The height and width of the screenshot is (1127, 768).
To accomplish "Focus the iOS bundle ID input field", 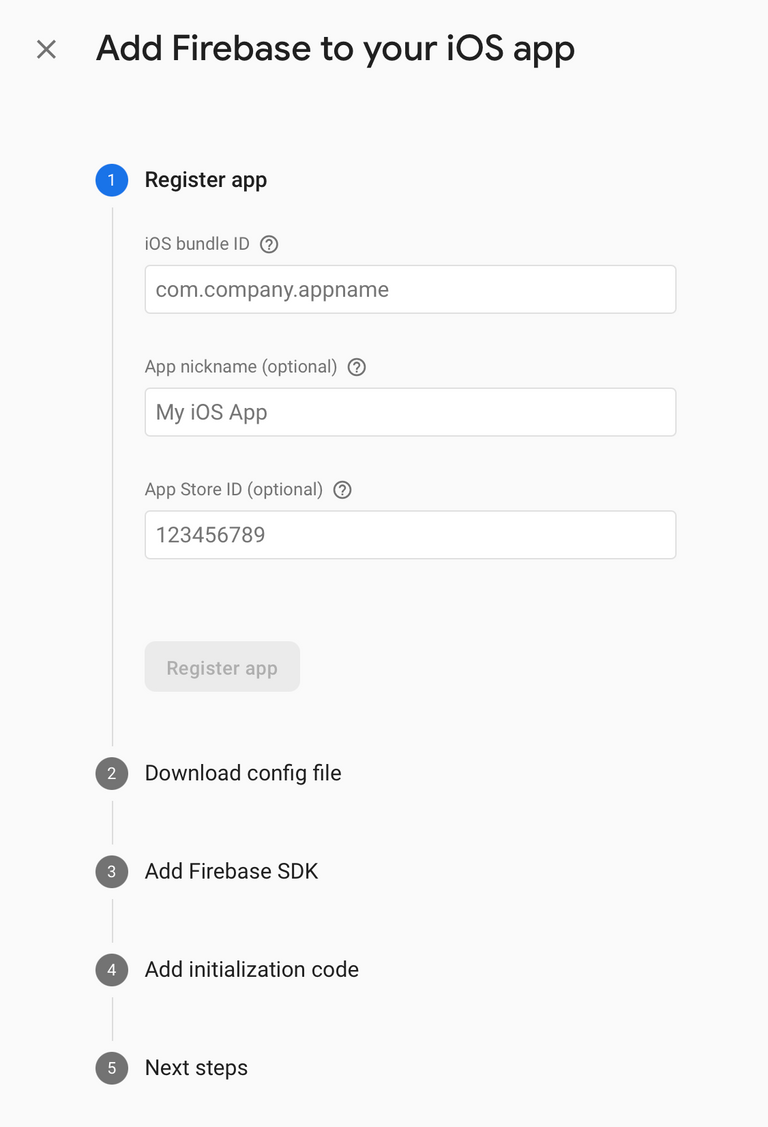I will point(410,290).
